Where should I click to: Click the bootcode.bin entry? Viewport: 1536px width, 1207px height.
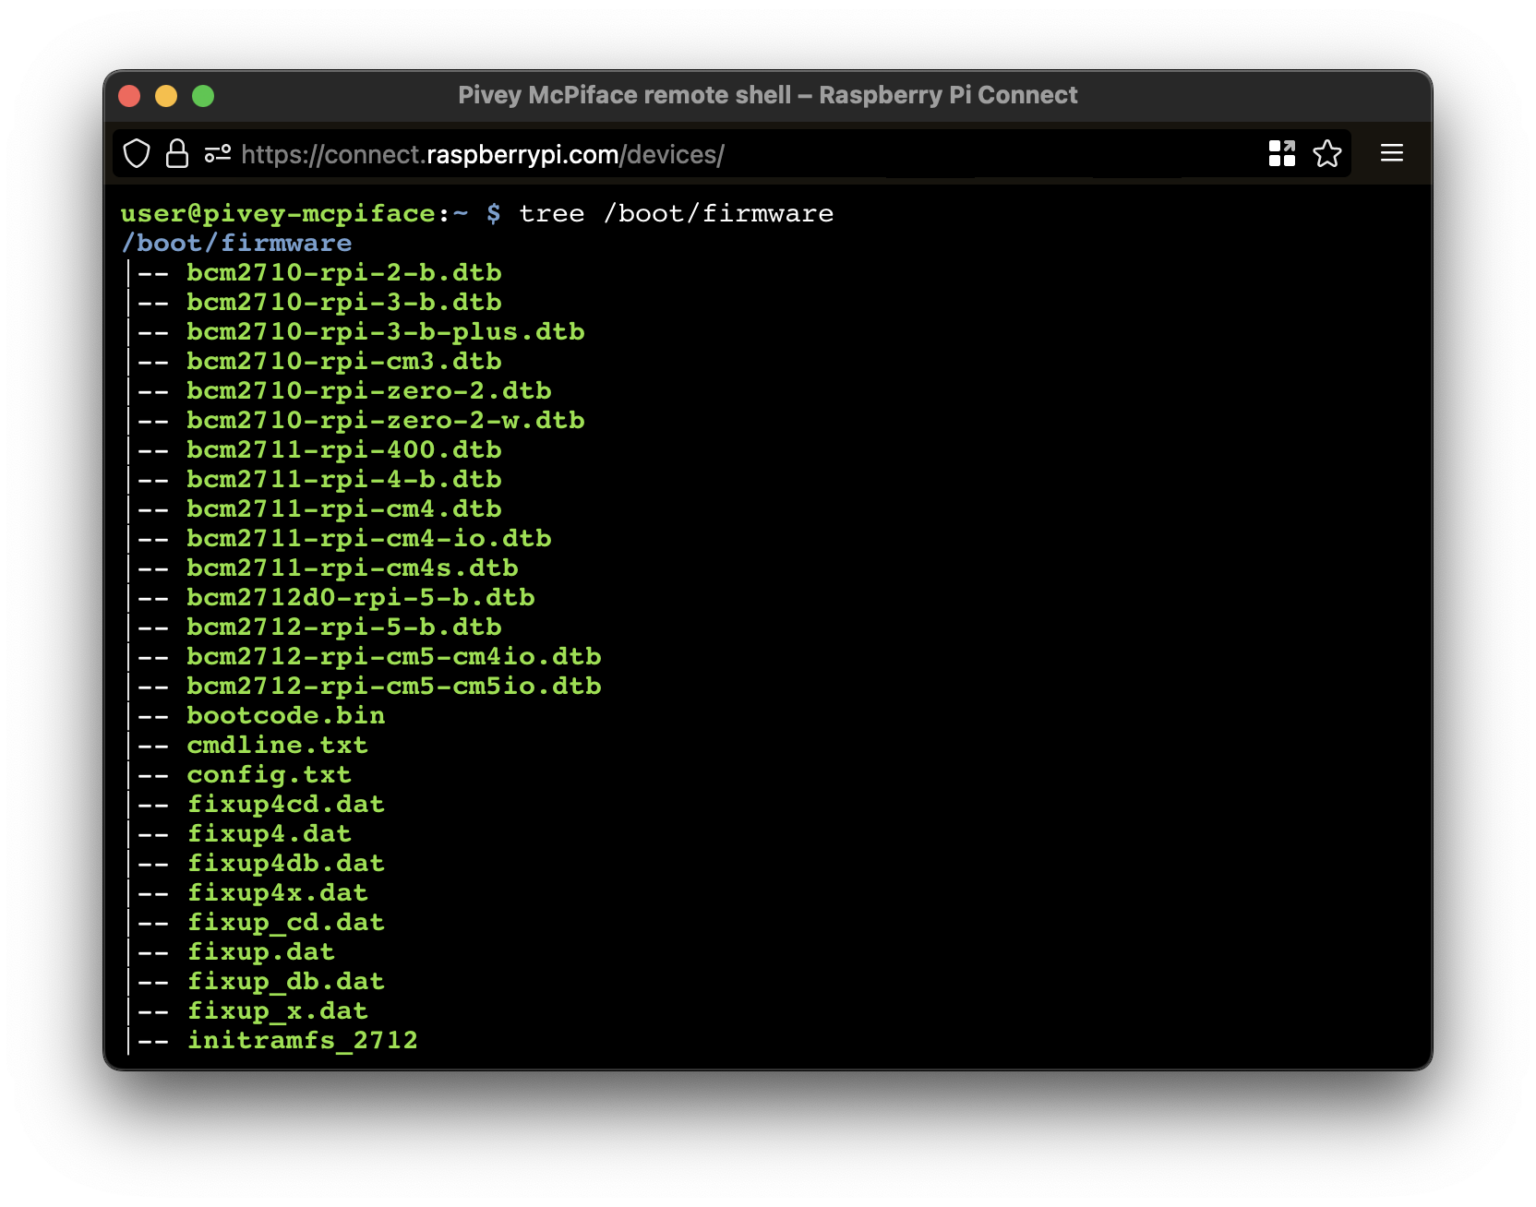click(285, 715)
